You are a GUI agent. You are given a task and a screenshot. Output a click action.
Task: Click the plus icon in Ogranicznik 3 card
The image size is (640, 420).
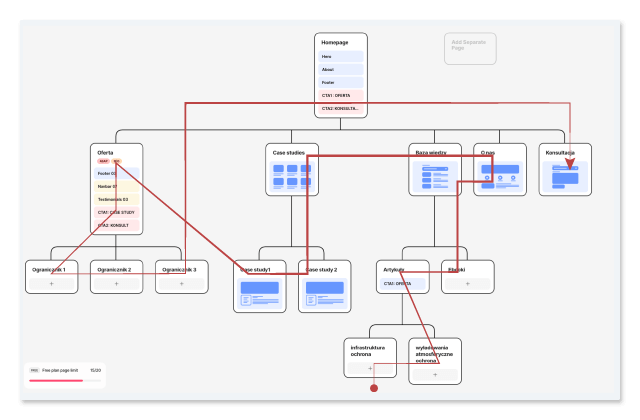coord(181,284)
